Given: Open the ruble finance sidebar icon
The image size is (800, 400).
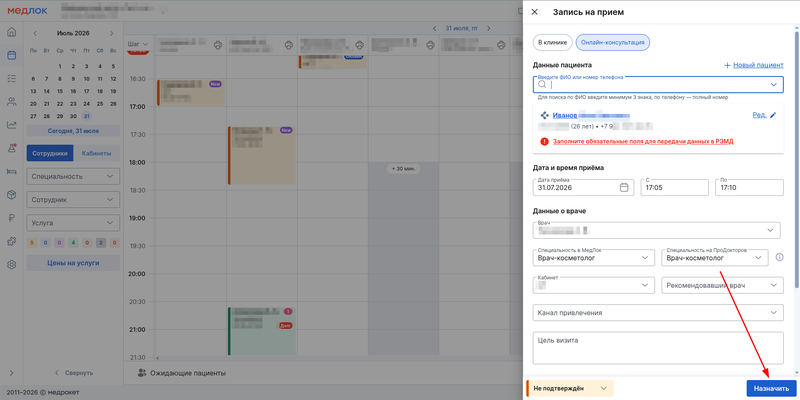Looking at the screenshot, I should point(11,218).
